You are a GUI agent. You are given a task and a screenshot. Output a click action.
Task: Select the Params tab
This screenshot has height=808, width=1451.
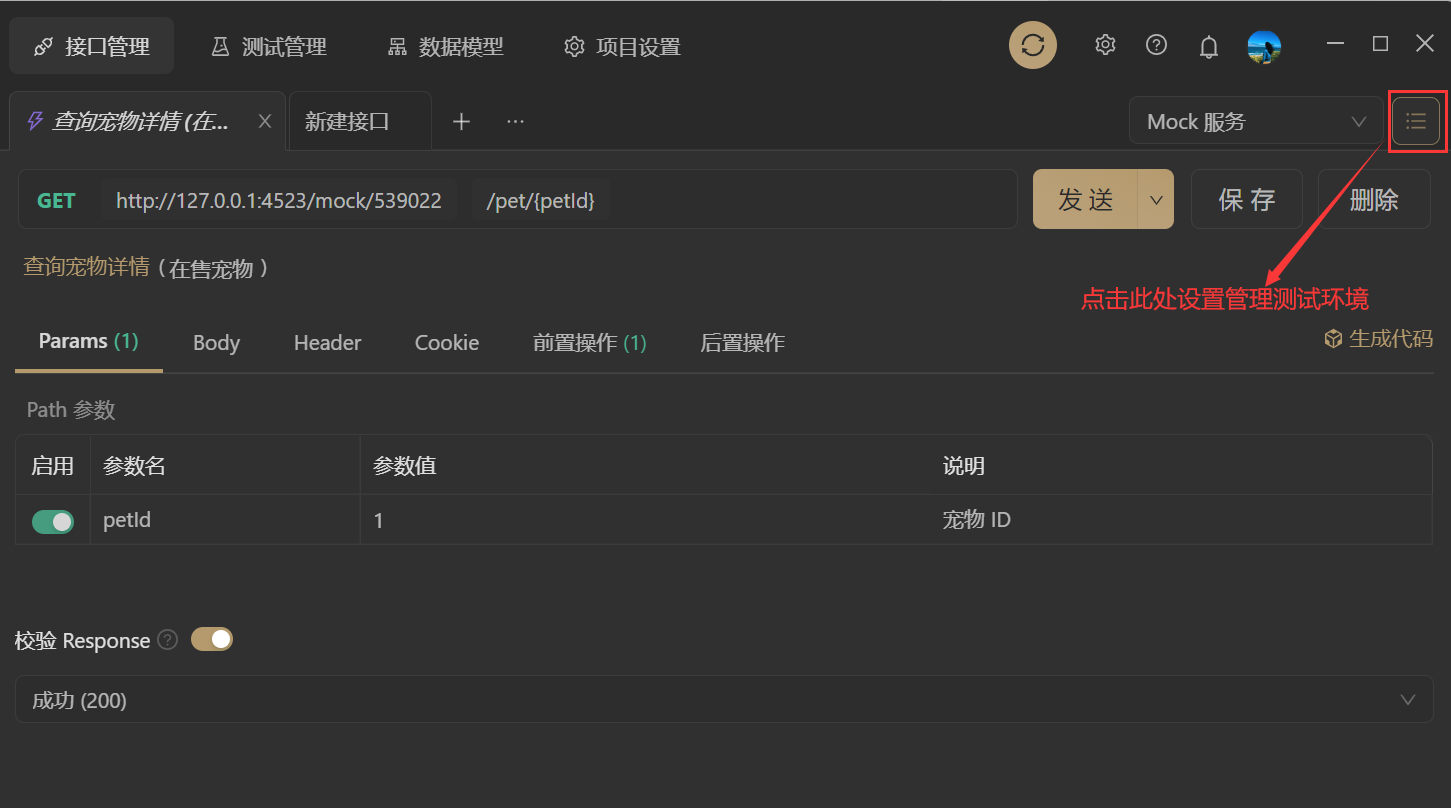click(x=88, y=342)
